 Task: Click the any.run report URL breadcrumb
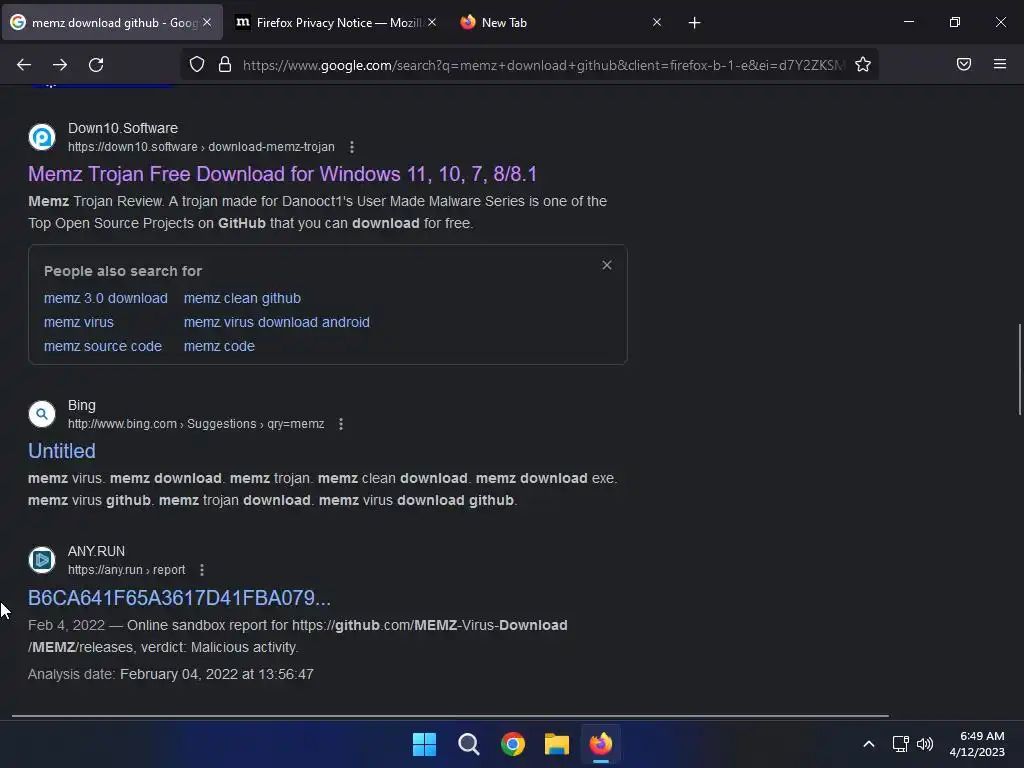pyautogui.click(x=127, y=570)
